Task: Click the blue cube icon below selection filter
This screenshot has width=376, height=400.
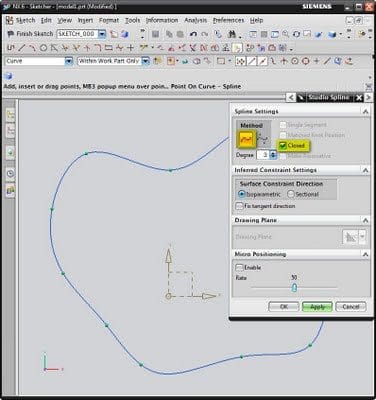Action: pos(9,76)
